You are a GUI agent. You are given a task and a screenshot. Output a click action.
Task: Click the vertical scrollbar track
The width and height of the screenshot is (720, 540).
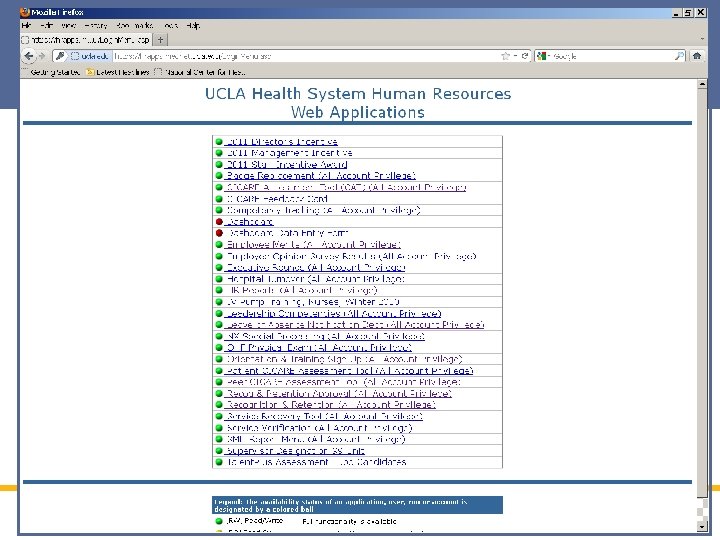pyautogui.click(x=702, y=509)
